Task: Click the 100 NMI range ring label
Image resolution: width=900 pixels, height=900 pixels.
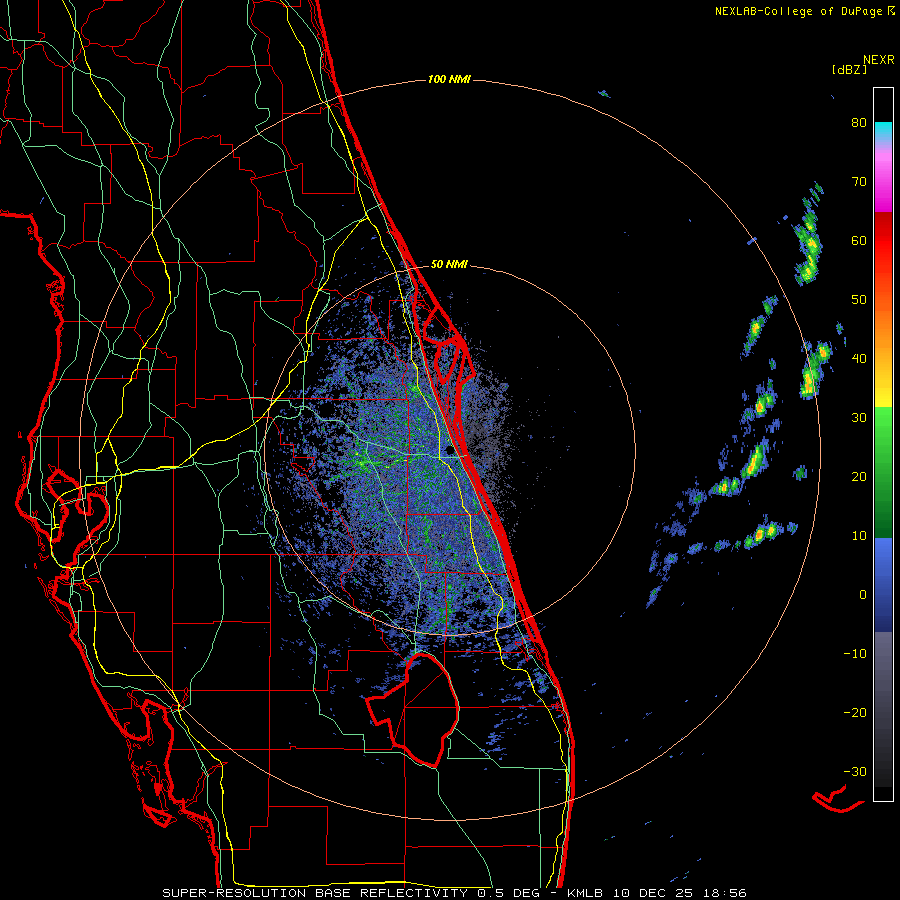Action: click(x=449, y=79)
